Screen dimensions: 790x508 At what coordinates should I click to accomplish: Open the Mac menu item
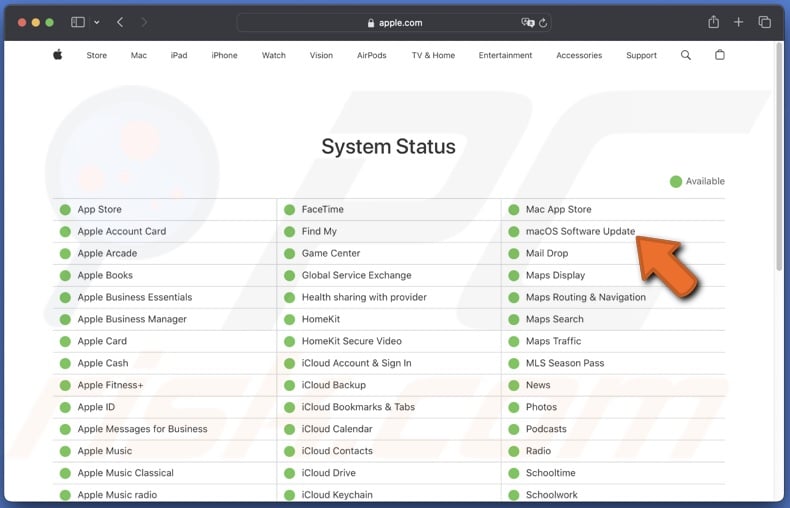tap(139, 55)
